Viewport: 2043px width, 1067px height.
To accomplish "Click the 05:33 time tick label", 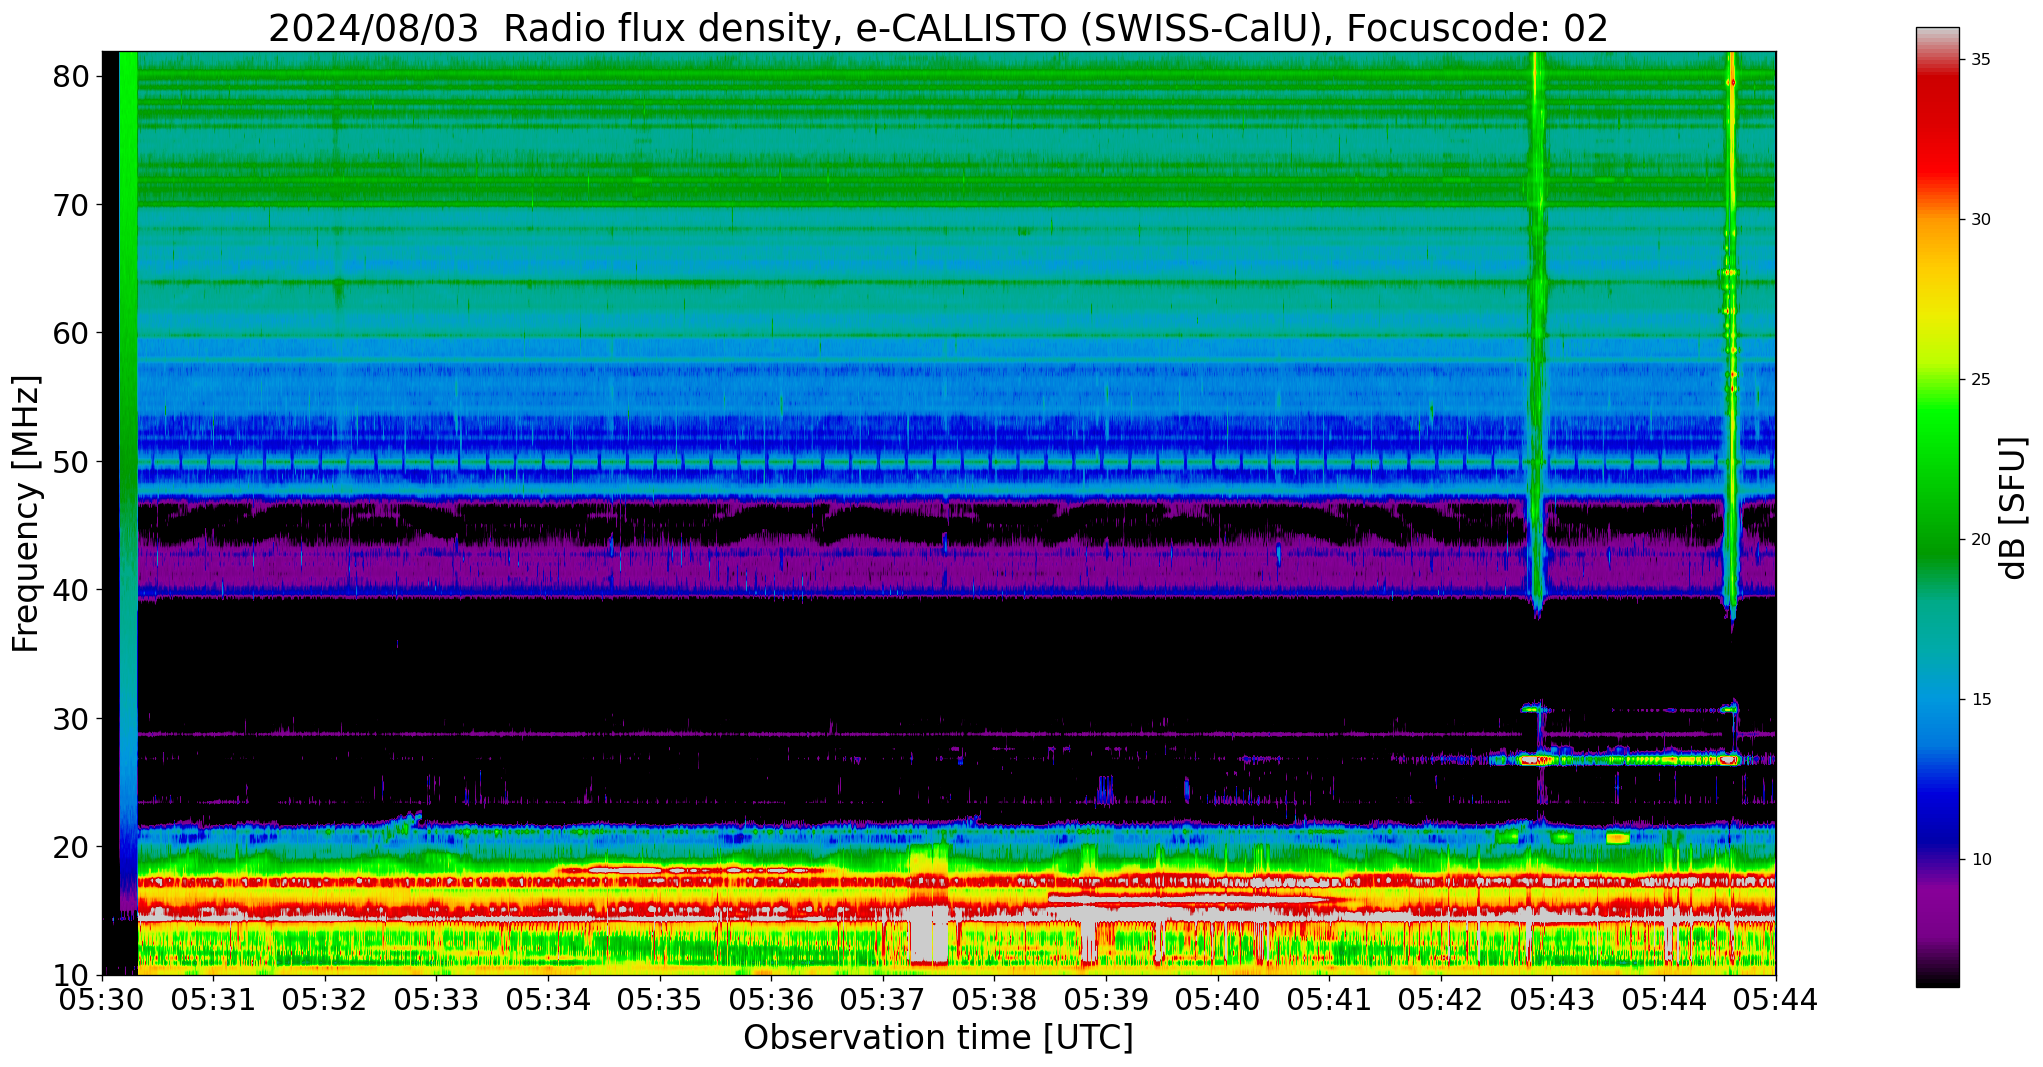I will [437, 999].
